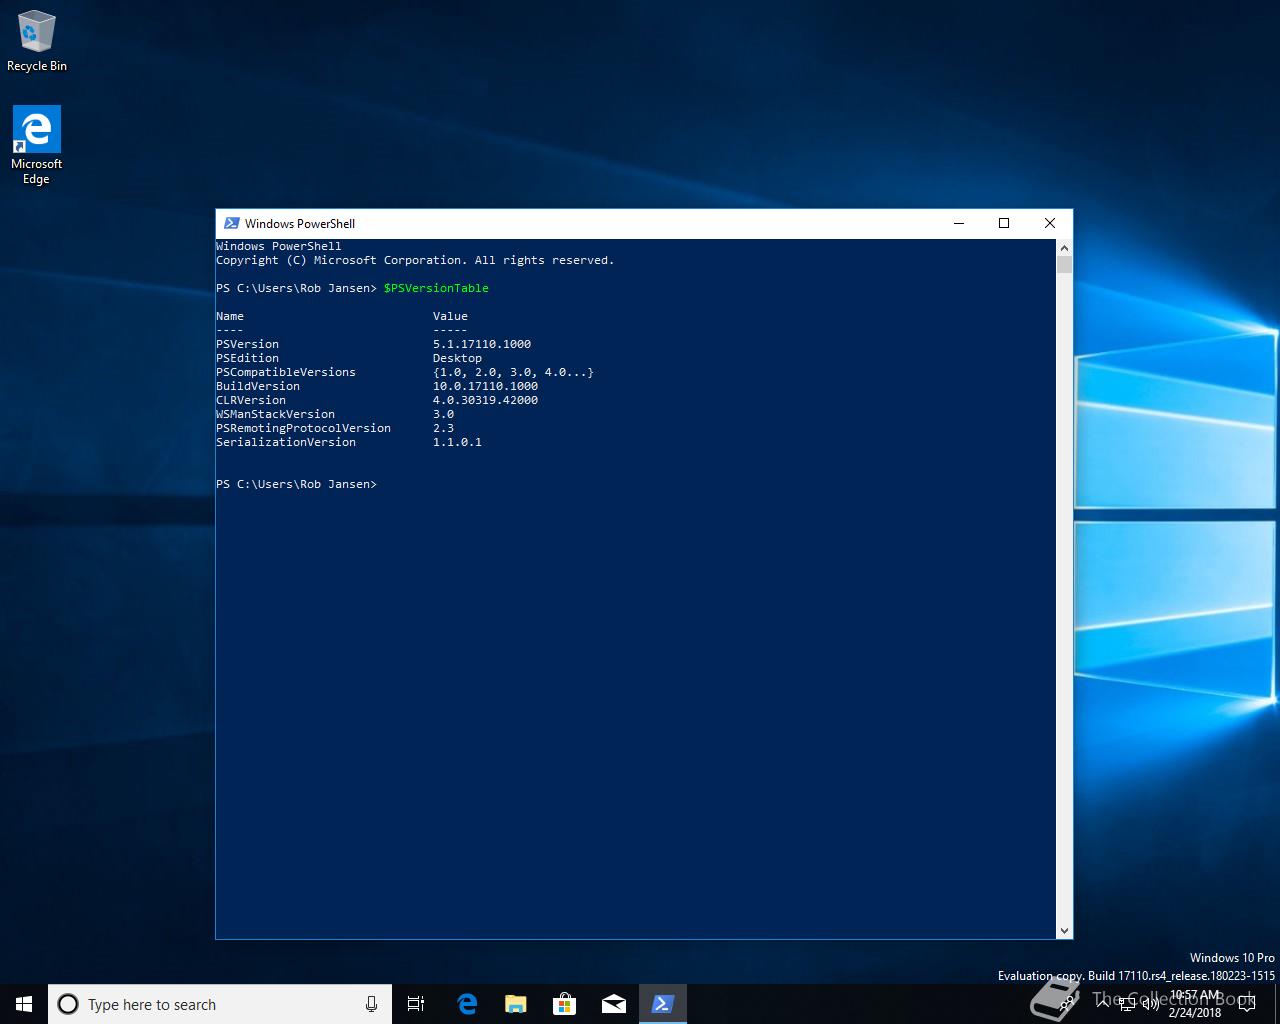
Task: Open Microsoft Store from the taskbar
Action: 565,1004
